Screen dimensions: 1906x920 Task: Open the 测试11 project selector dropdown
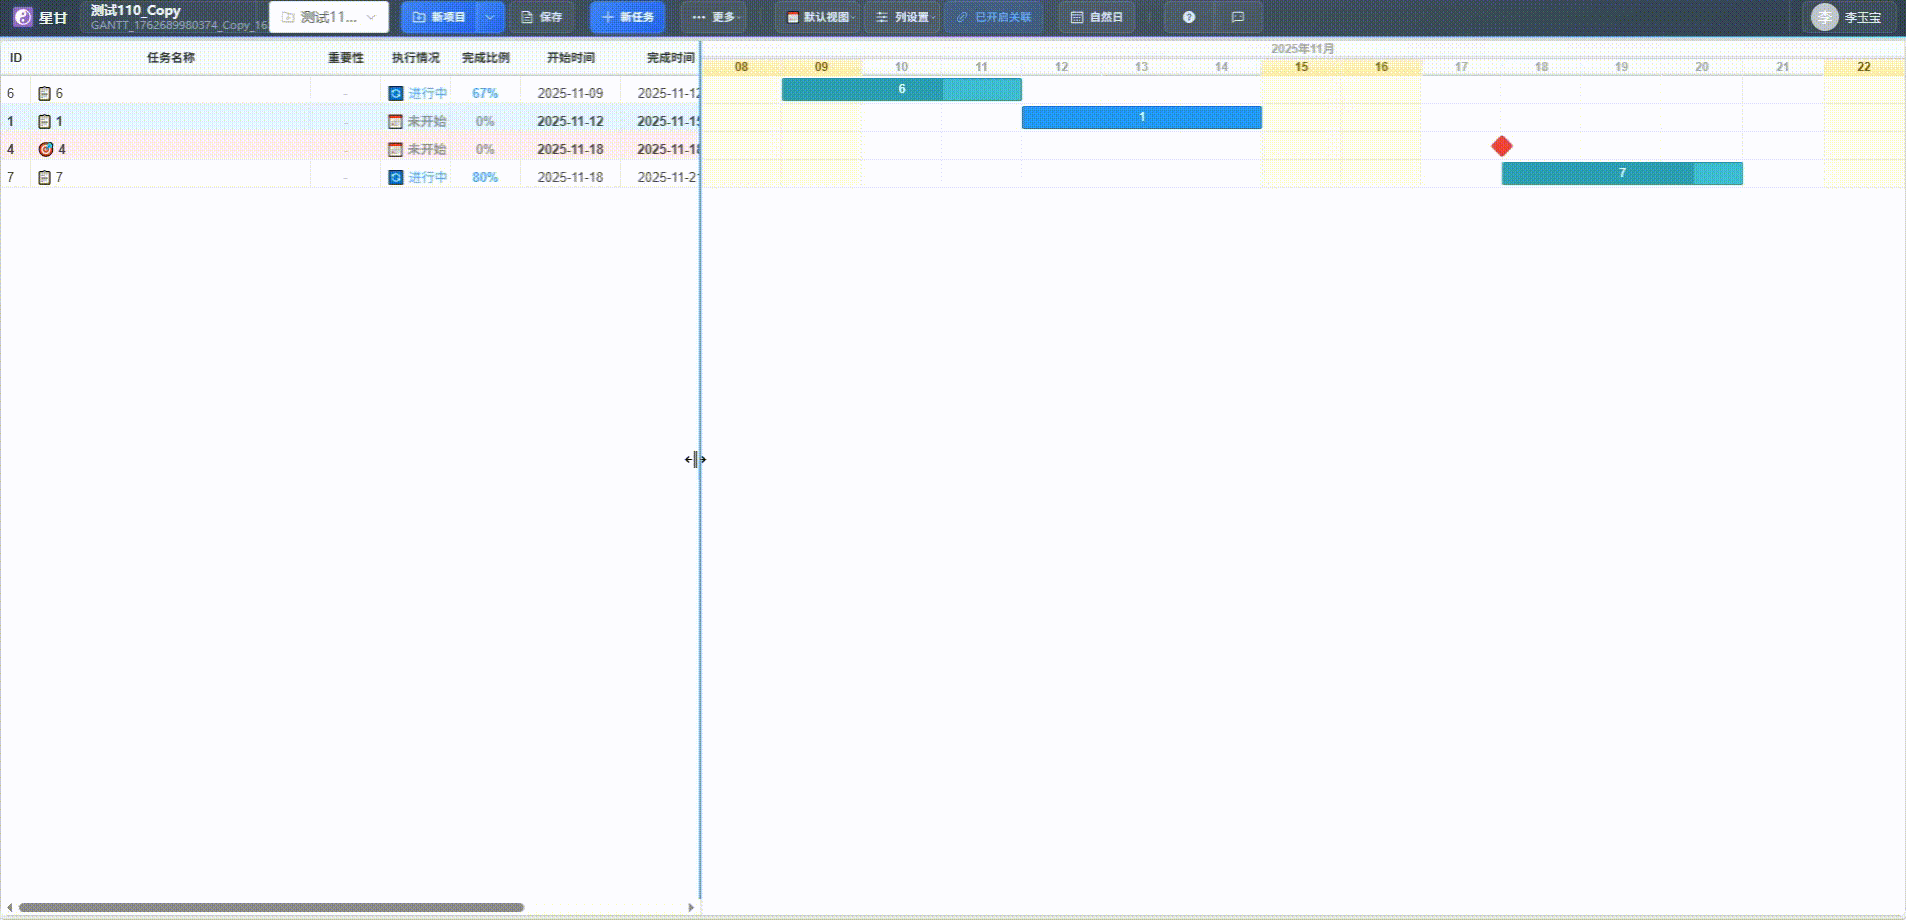[x=330, y=16]
